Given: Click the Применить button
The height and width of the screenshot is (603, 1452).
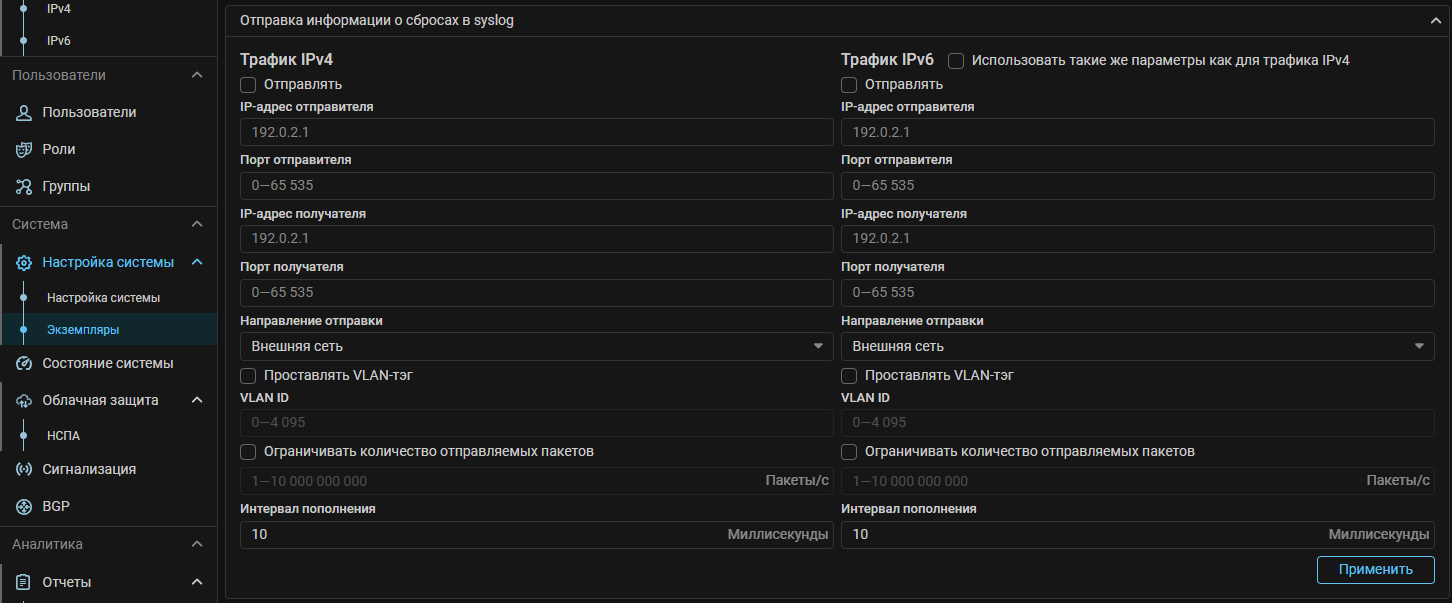Looking at the screenshot, I should pos(1375,570).
